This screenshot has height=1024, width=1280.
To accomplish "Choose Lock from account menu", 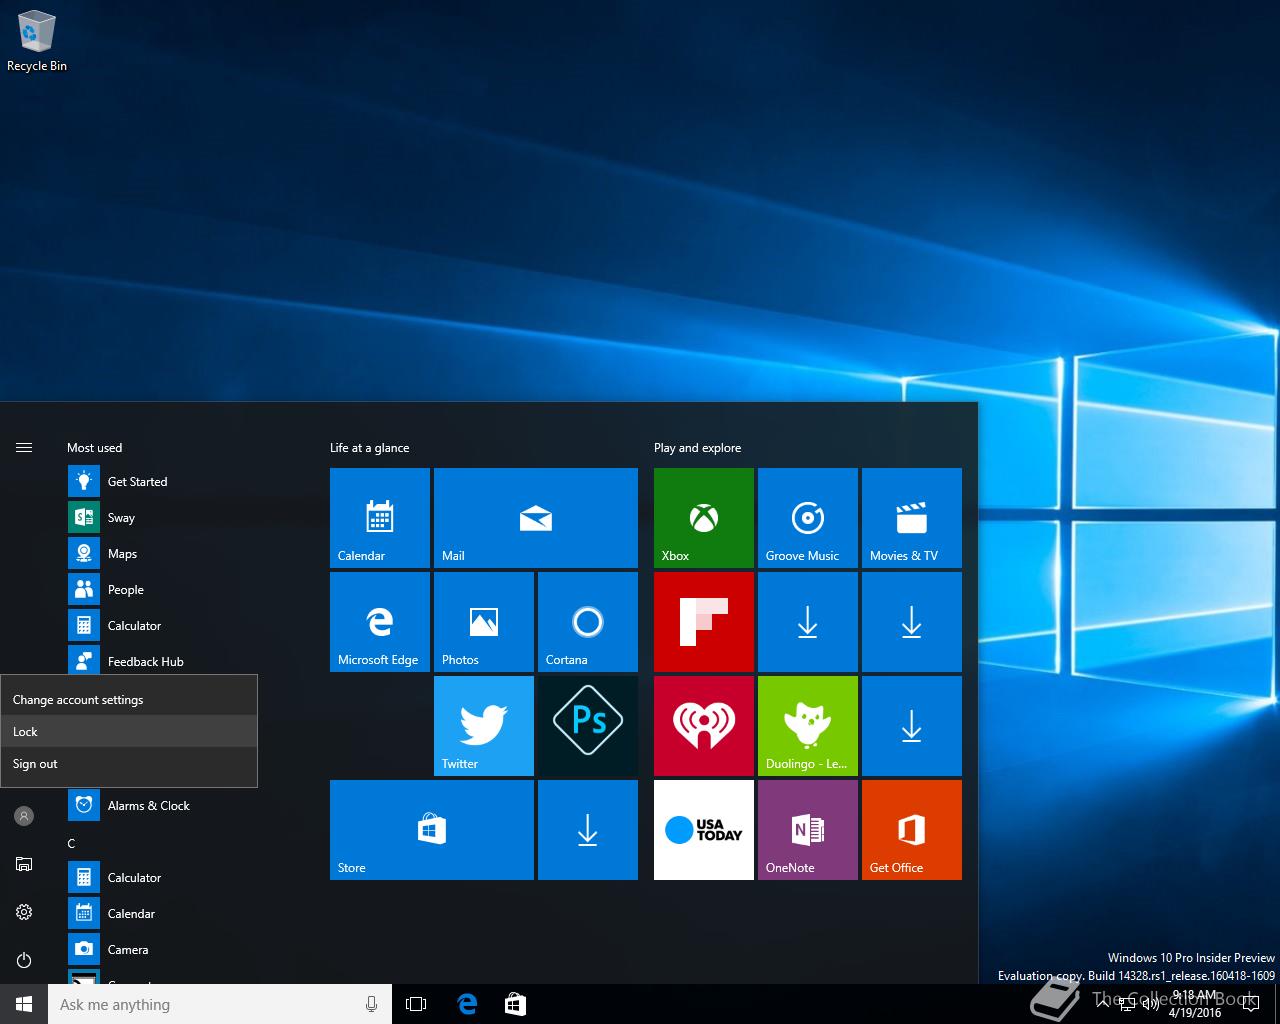I will (x=129, y=731).
